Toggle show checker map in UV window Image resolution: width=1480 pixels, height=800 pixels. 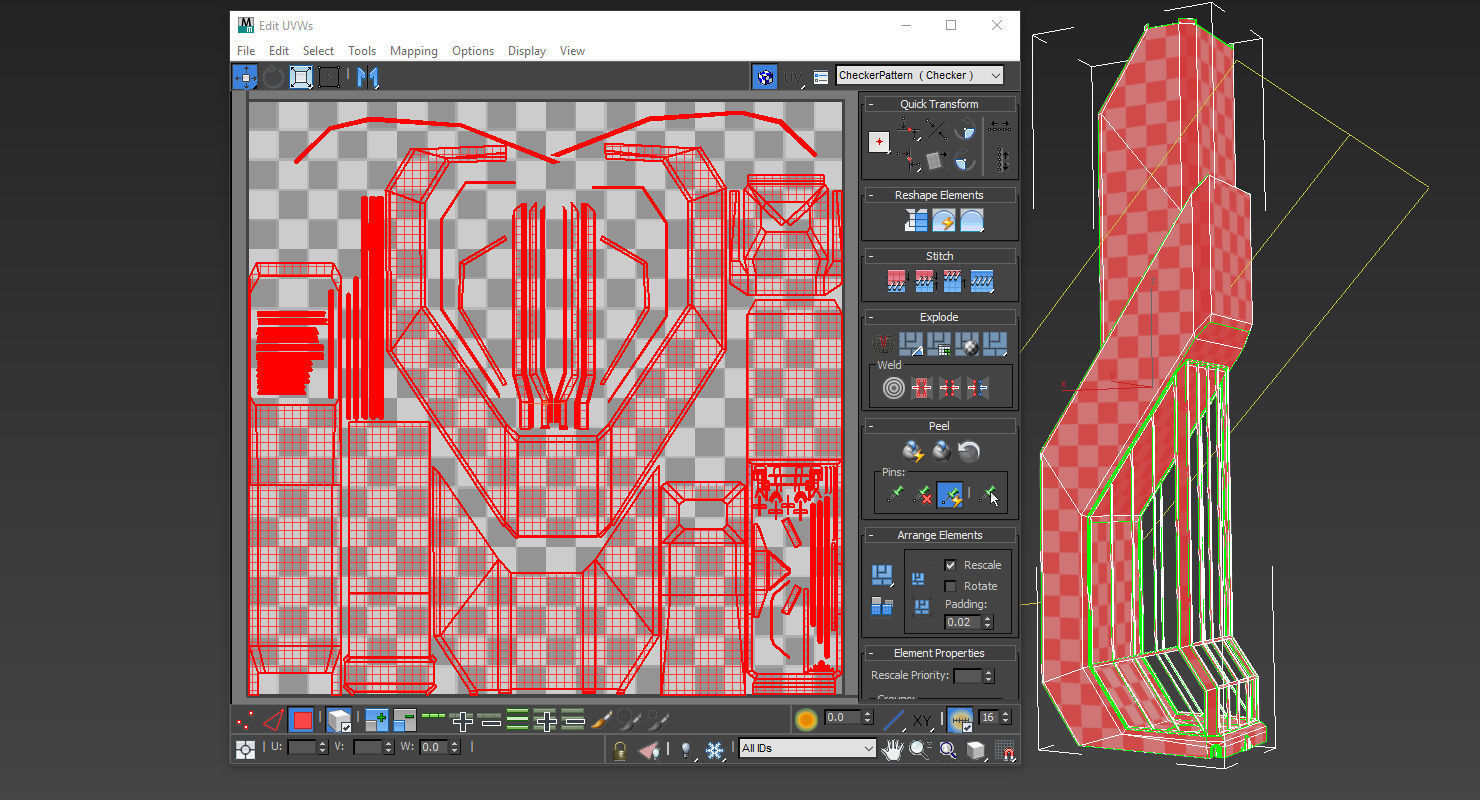click(x=765, y=77)
